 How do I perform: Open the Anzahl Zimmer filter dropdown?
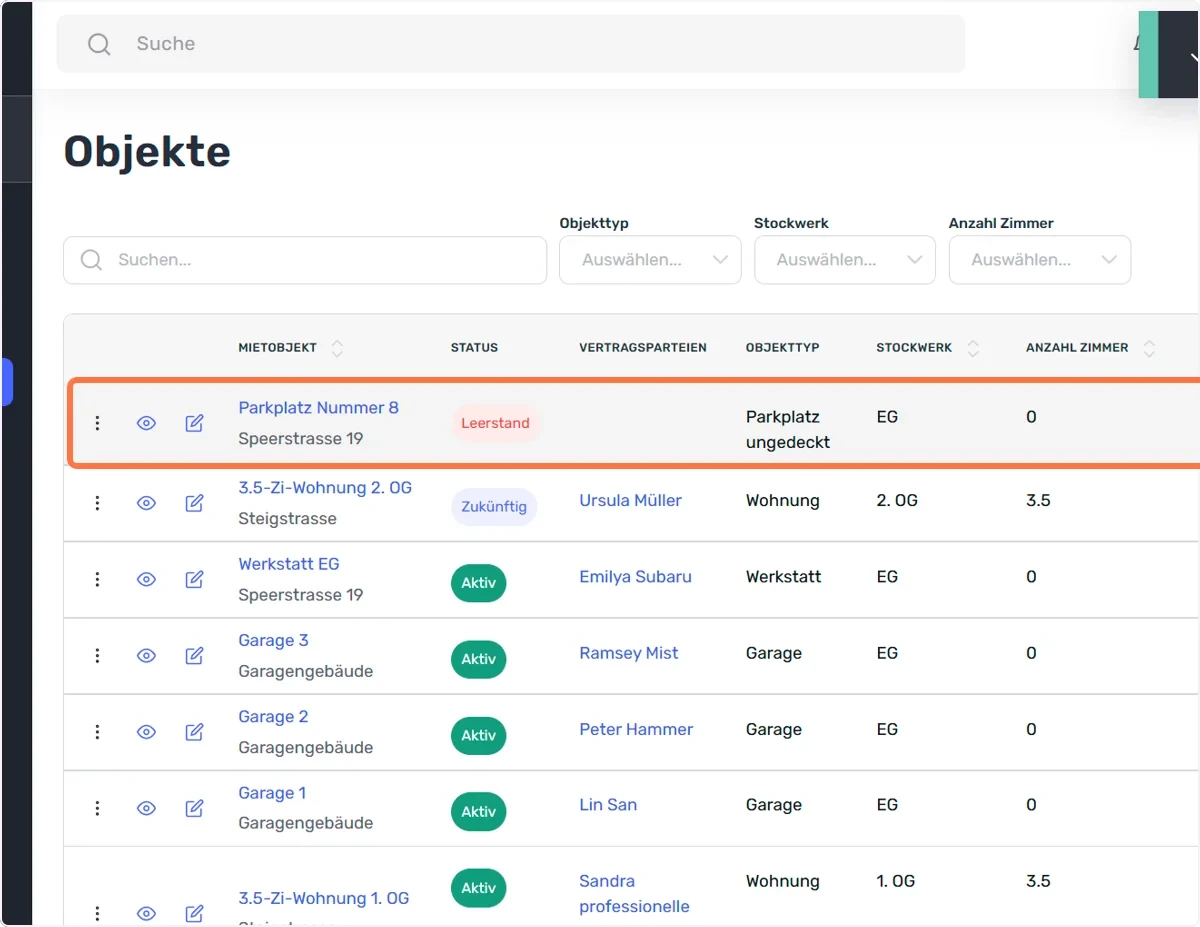[x=1040, y=260]
